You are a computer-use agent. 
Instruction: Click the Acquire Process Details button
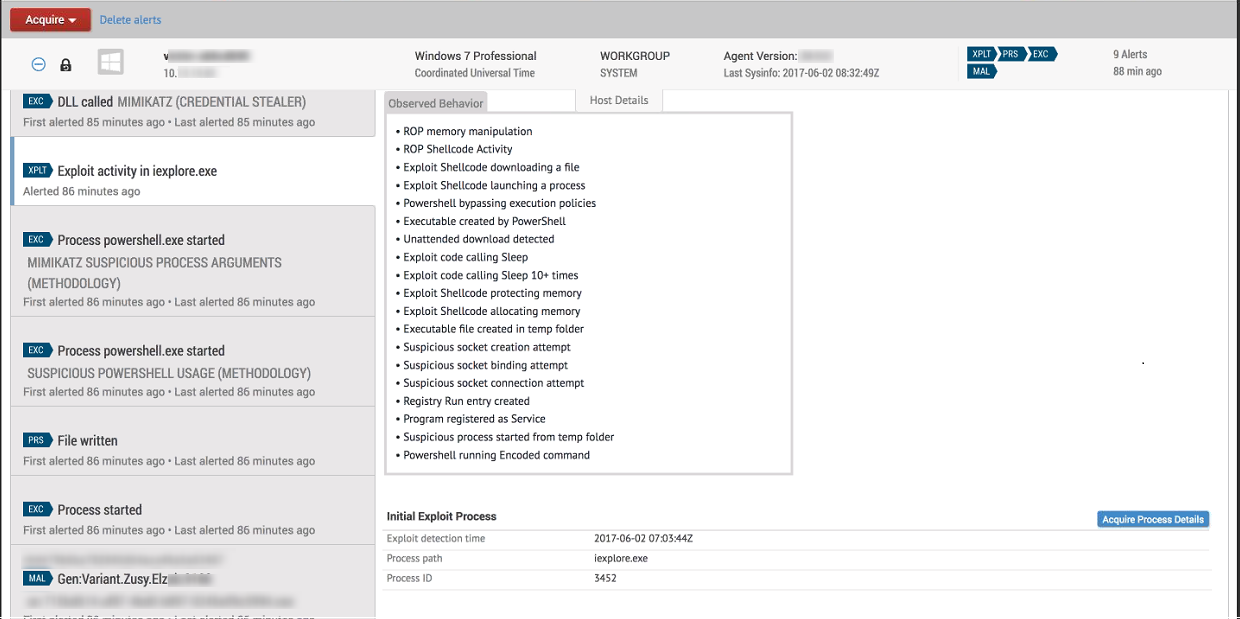coord(1153,519)
